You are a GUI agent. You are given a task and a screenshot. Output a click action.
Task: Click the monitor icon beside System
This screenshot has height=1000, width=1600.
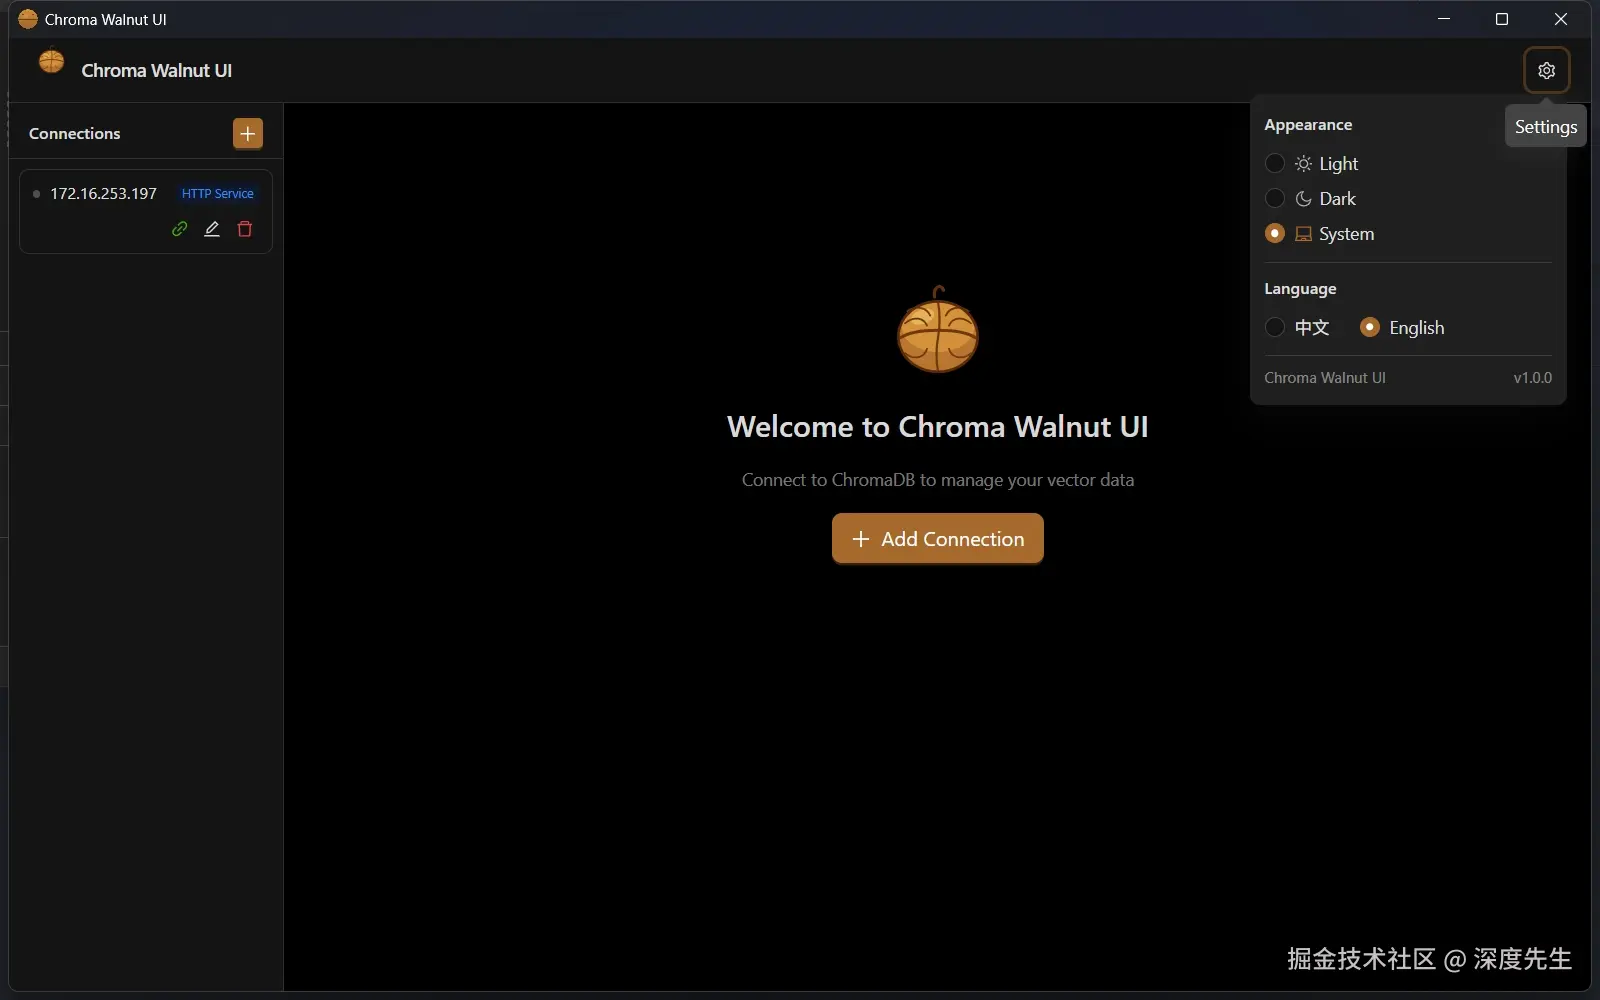coord(1303,234)
